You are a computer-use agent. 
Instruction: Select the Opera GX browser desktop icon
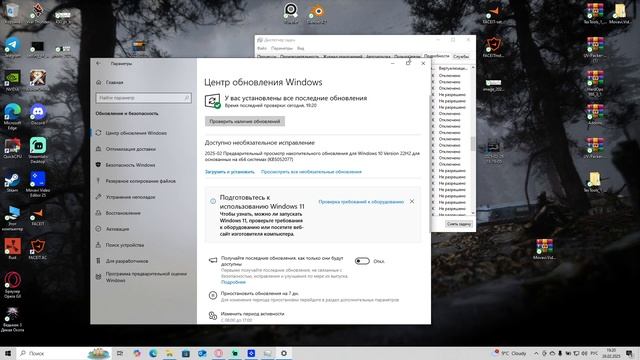[x=12, y=285]
